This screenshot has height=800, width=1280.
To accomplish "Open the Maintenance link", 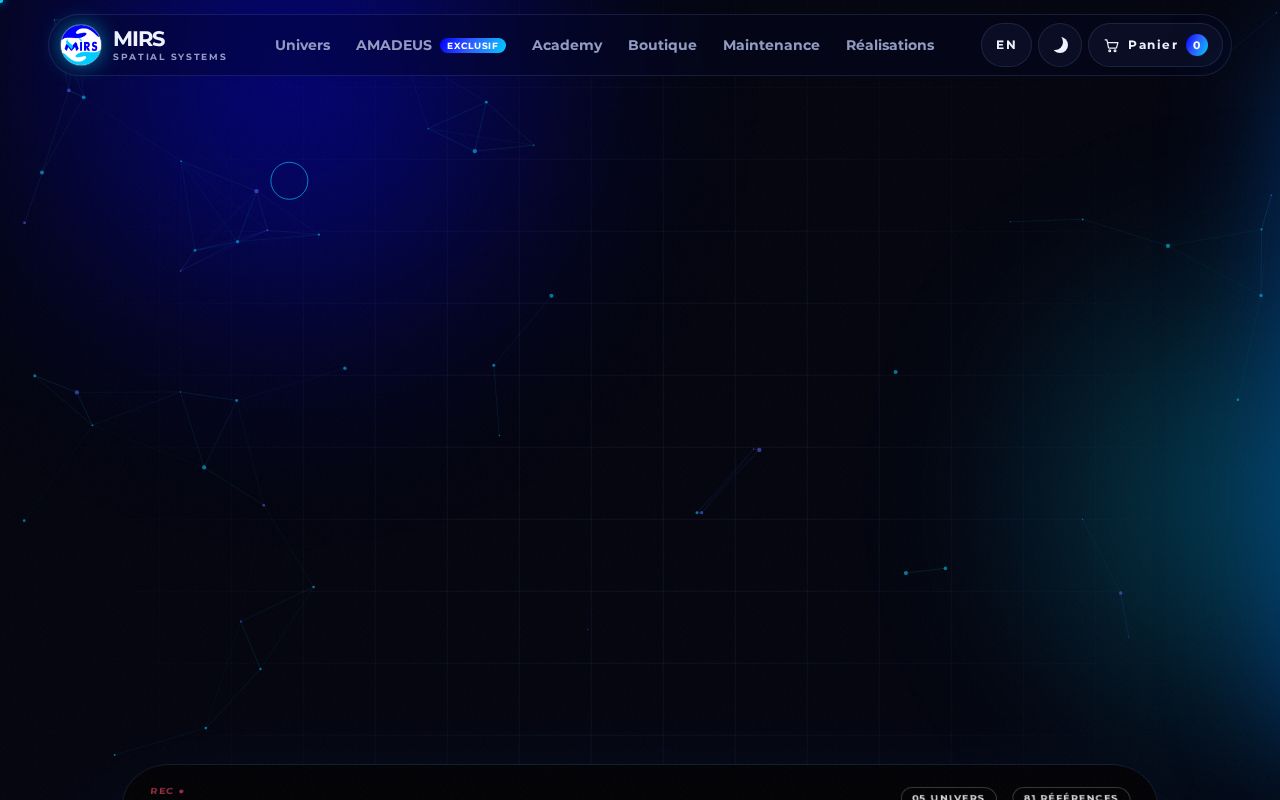I will pos(771,45).
